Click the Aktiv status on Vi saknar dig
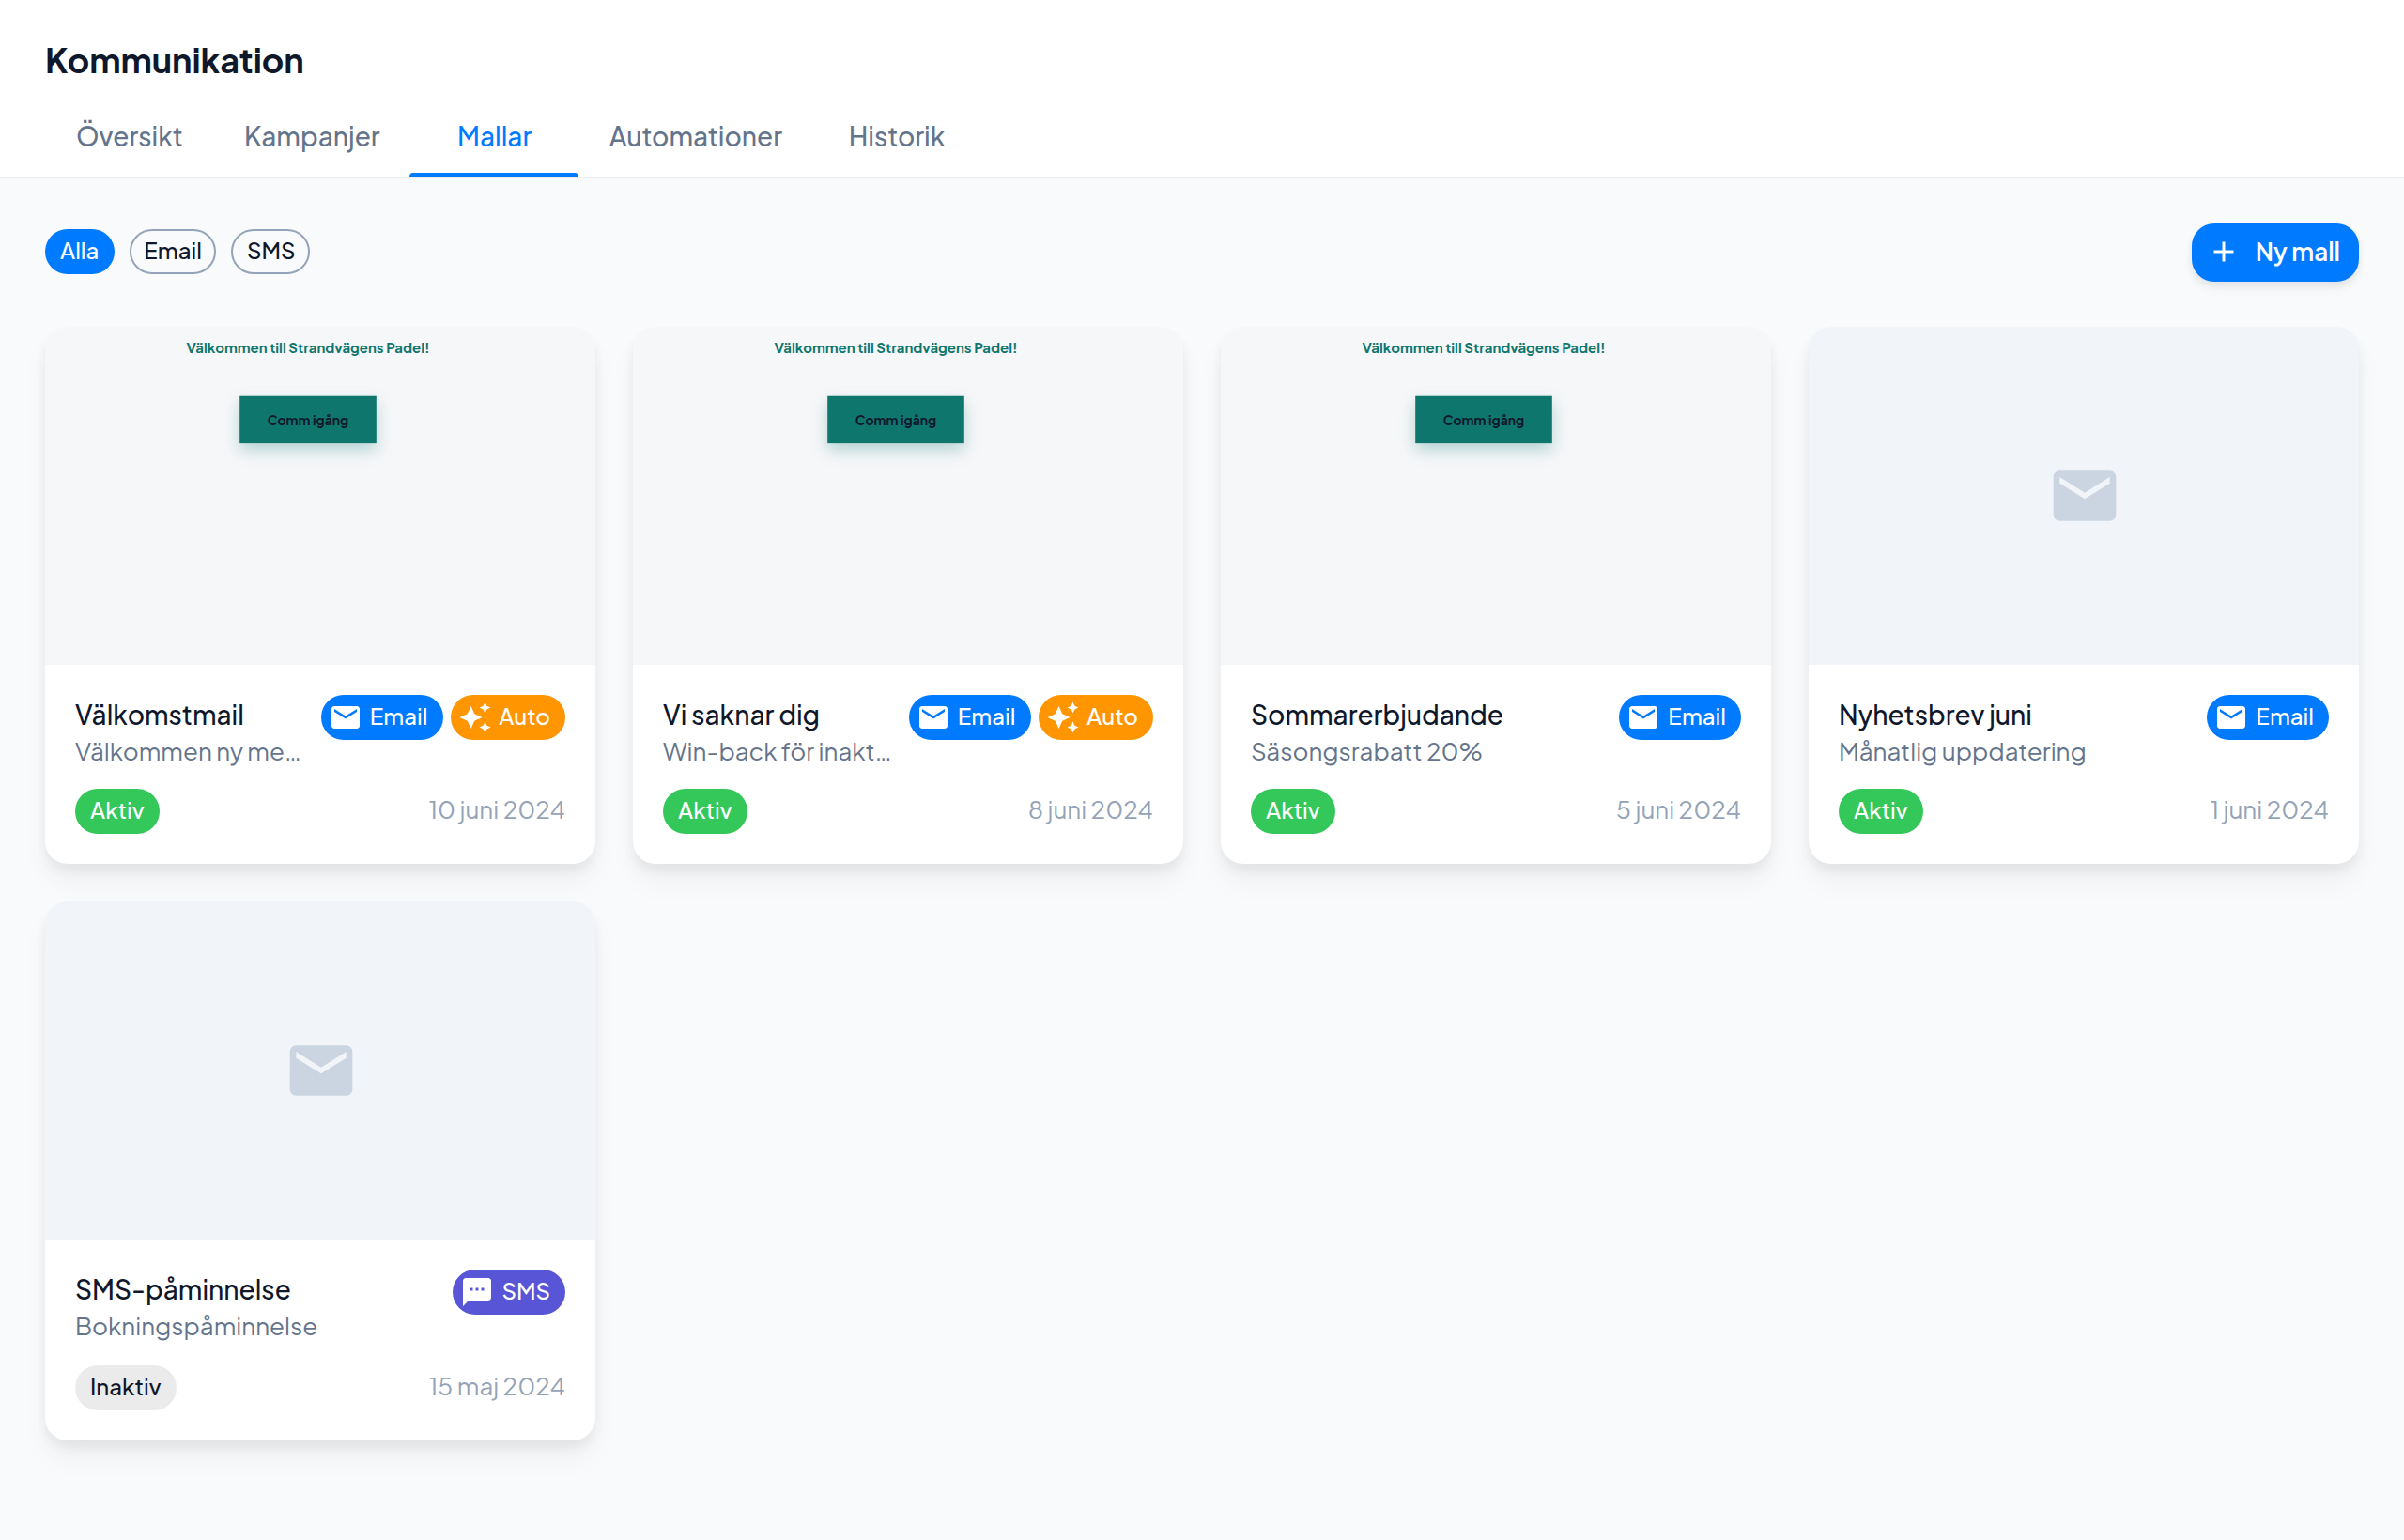The height and width of the screenshot is (1540, 2404). pyautogui.click(x=705, y=811)
